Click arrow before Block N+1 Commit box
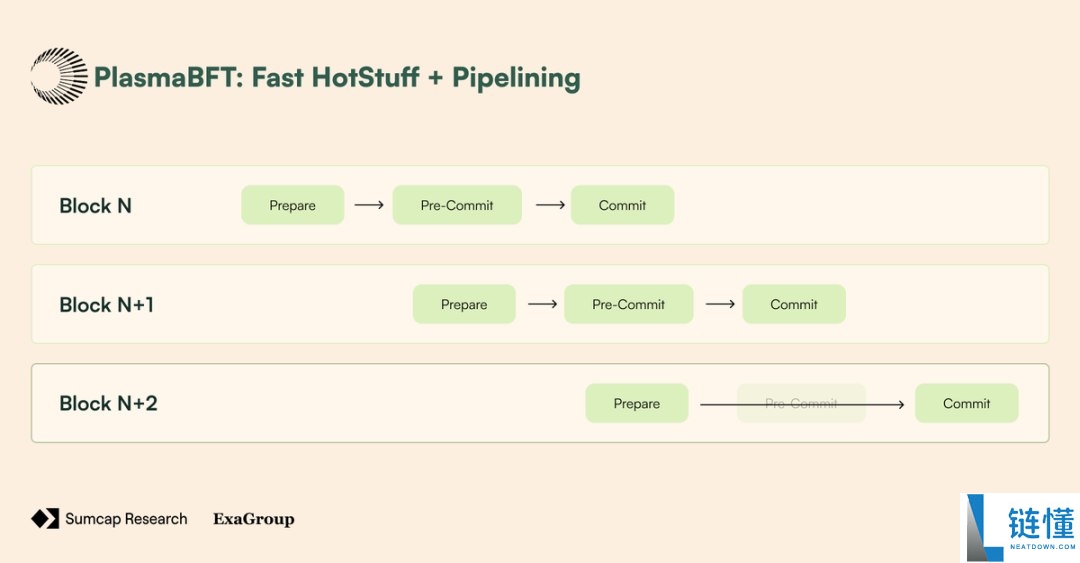The width and height of the screenshot is (1080, 563). pos(720,304)
